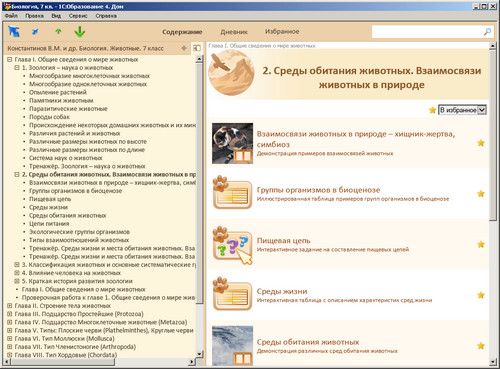Expand 5. Краткая история развития зоологии node
The width and height of the screenshot is (500, 369).
coord(17,281)
